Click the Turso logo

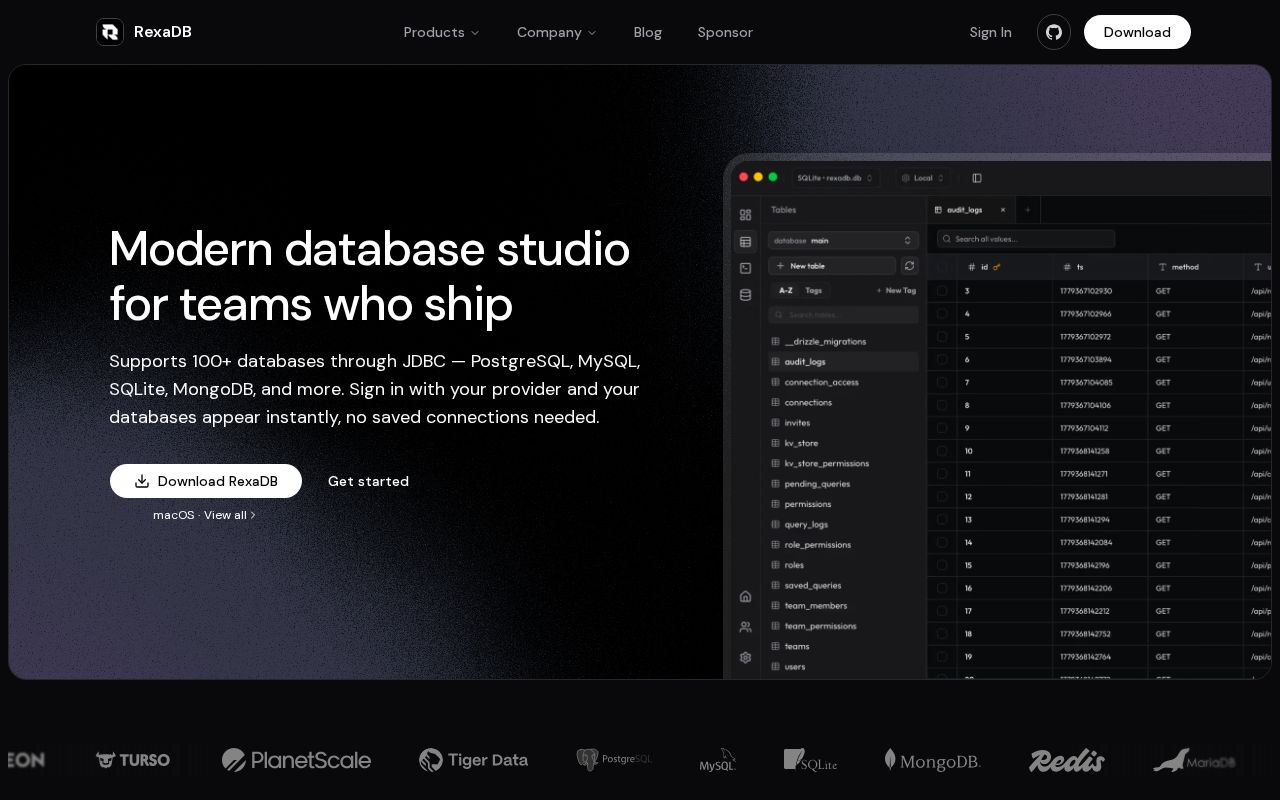132,760
